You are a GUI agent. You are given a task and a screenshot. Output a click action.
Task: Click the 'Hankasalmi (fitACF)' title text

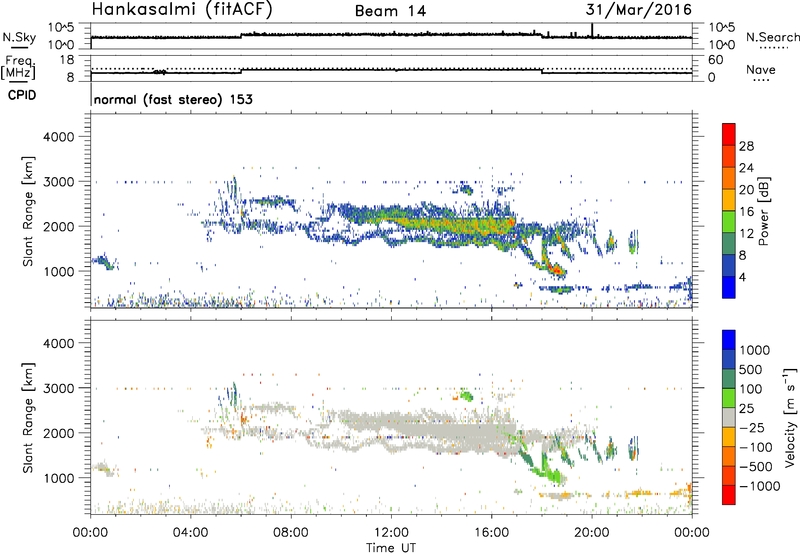pos(181,10)
